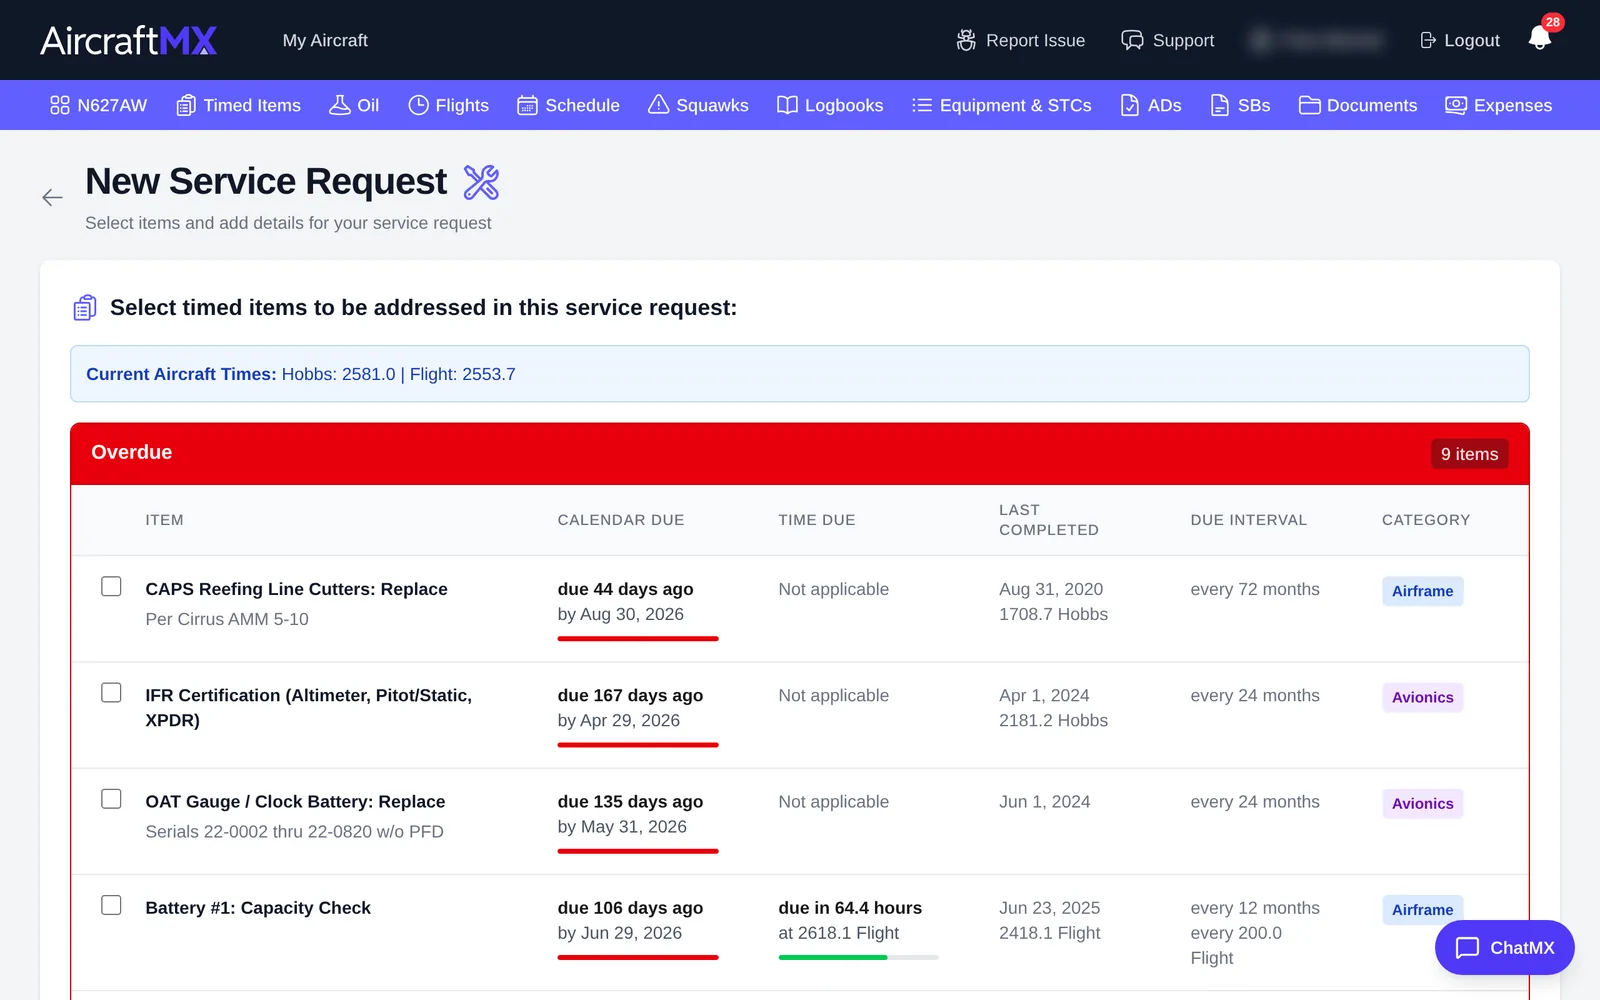Click the 'CALENDAR DUE' column header
This screenshot has width=1600, height=1000.
pyautogui.click(x=621, y=520)
